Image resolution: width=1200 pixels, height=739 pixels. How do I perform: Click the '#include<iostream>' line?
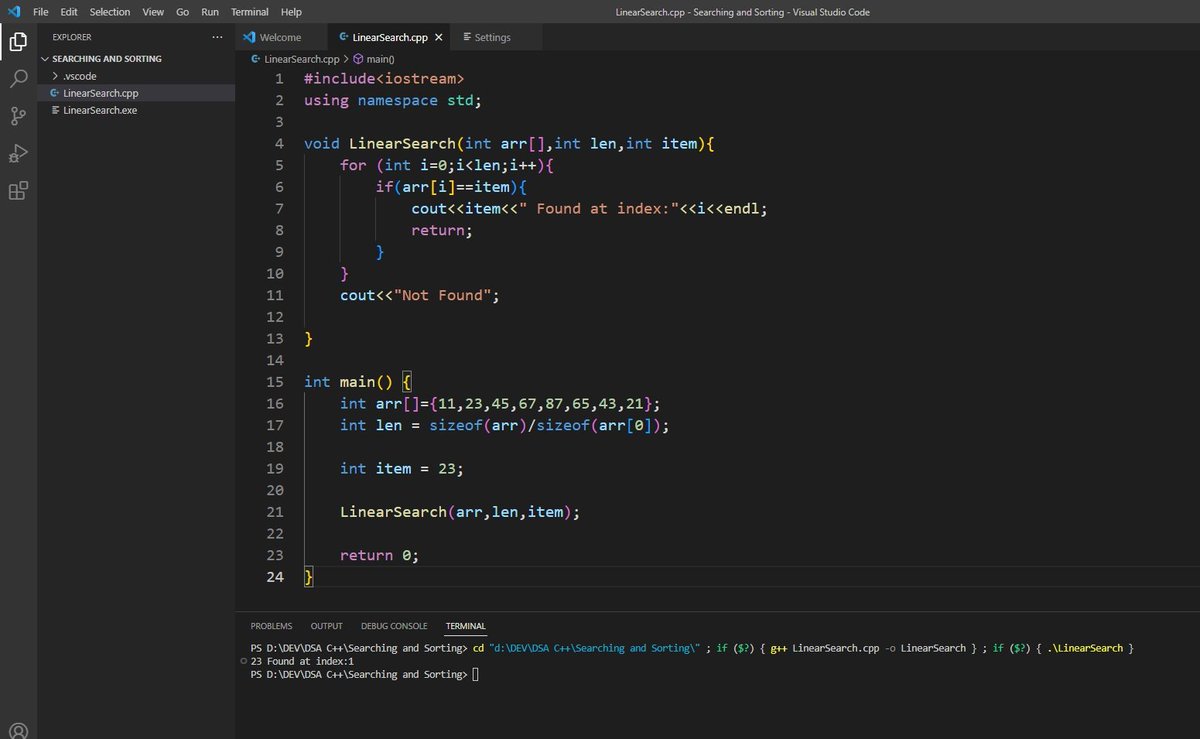(x=384, y=79)
